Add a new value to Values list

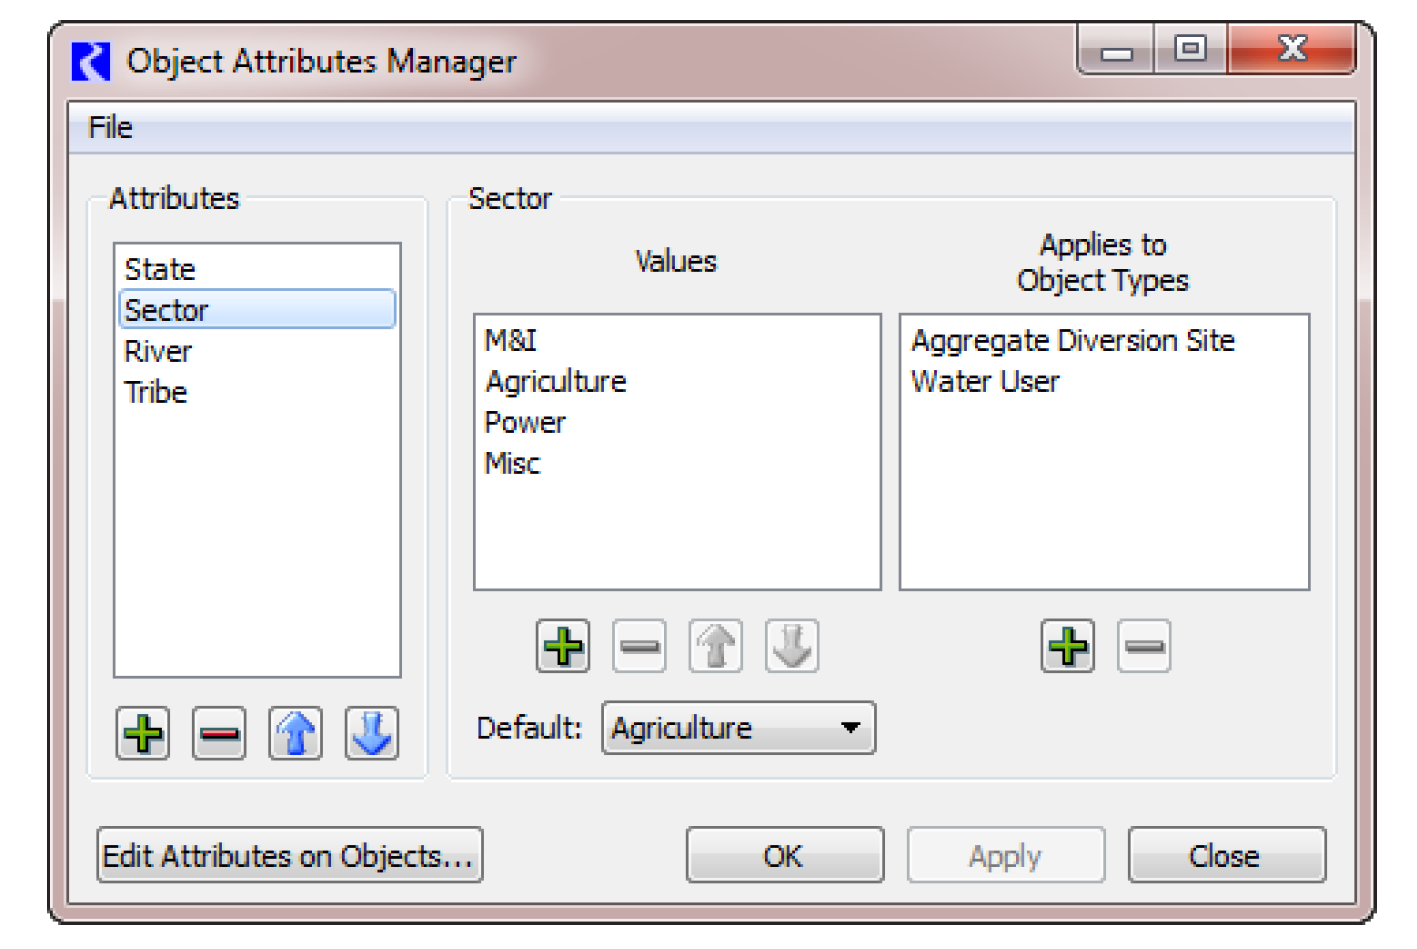click(563, 646)
